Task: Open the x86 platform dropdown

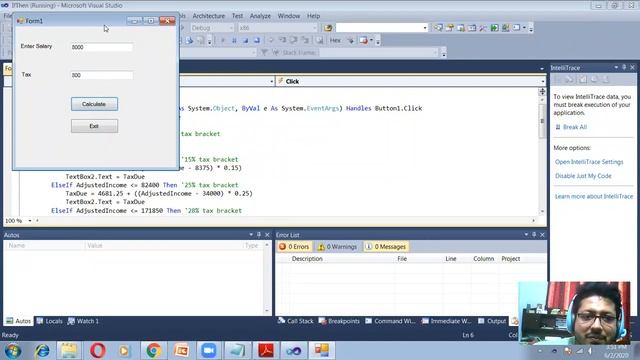Action: click(315, 28)
